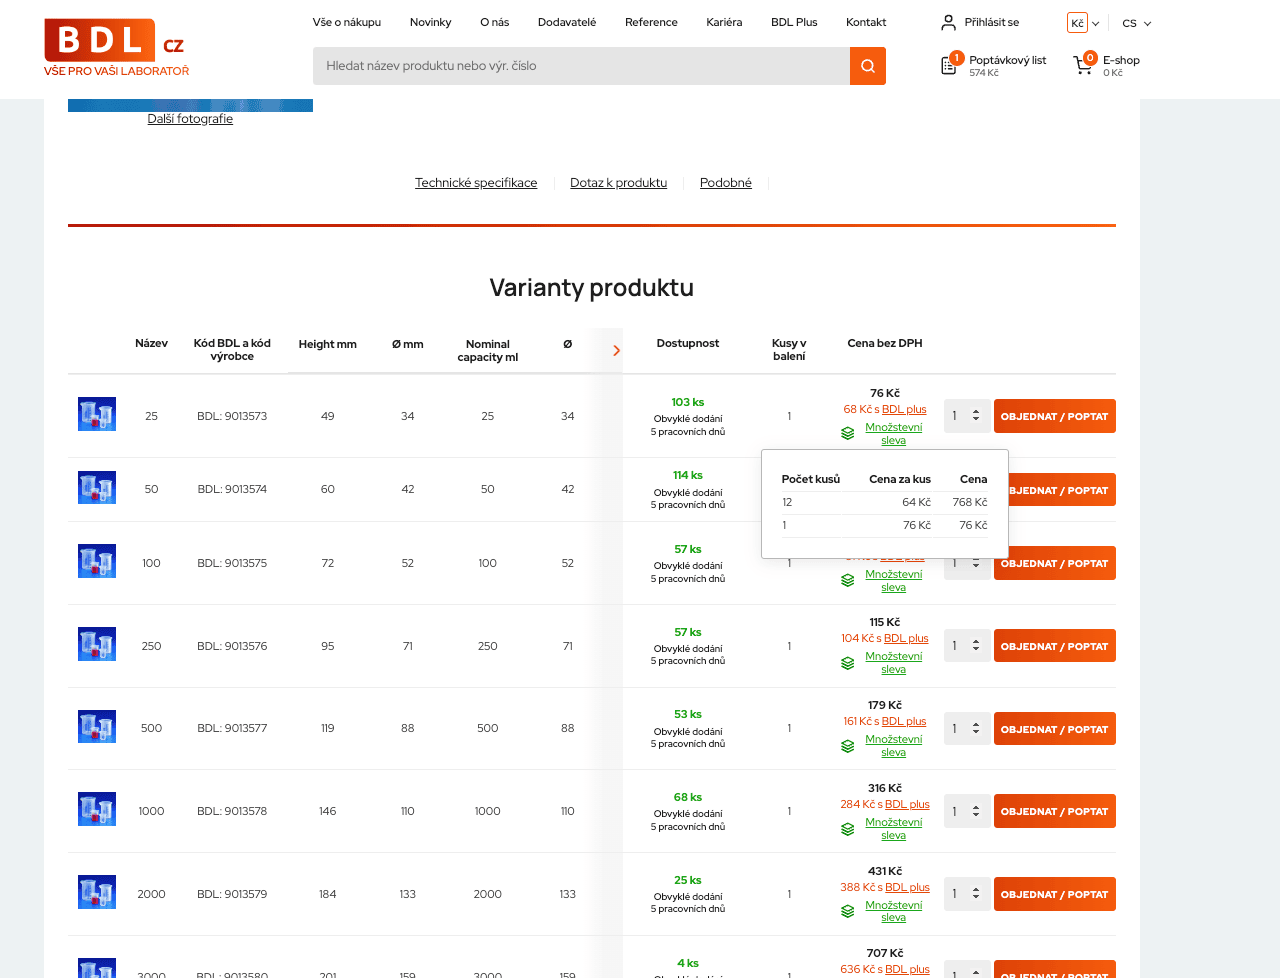Open product thumbnail for the 25 ml variant
This screenshot has height=978, width=1280.
click(x=97, y=414)
